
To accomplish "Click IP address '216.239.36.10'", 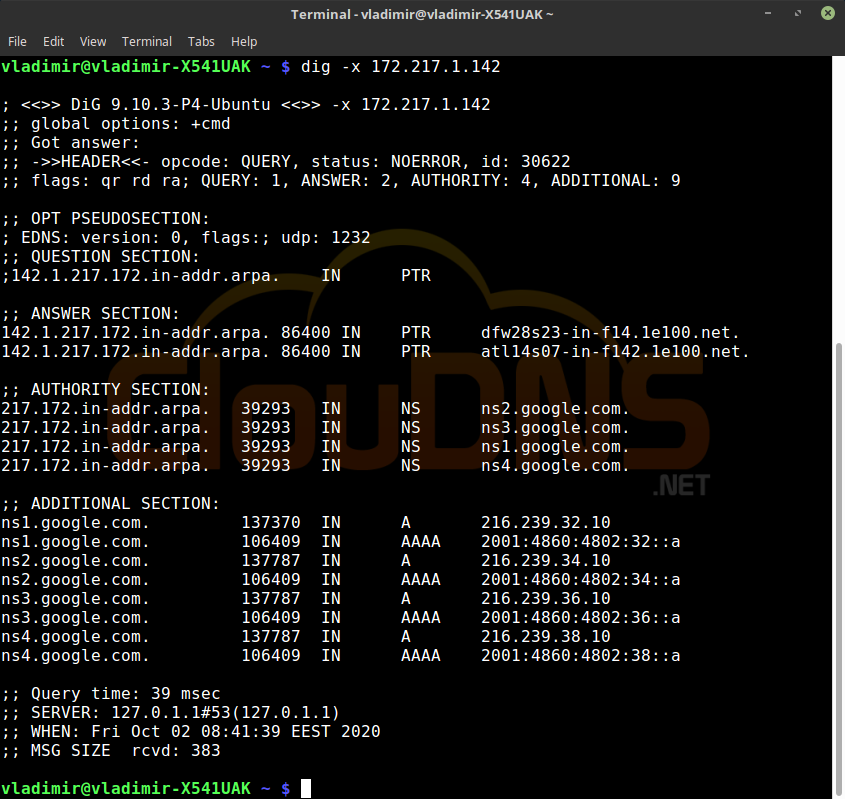I will pyautogui.click(x=545, y=598).
